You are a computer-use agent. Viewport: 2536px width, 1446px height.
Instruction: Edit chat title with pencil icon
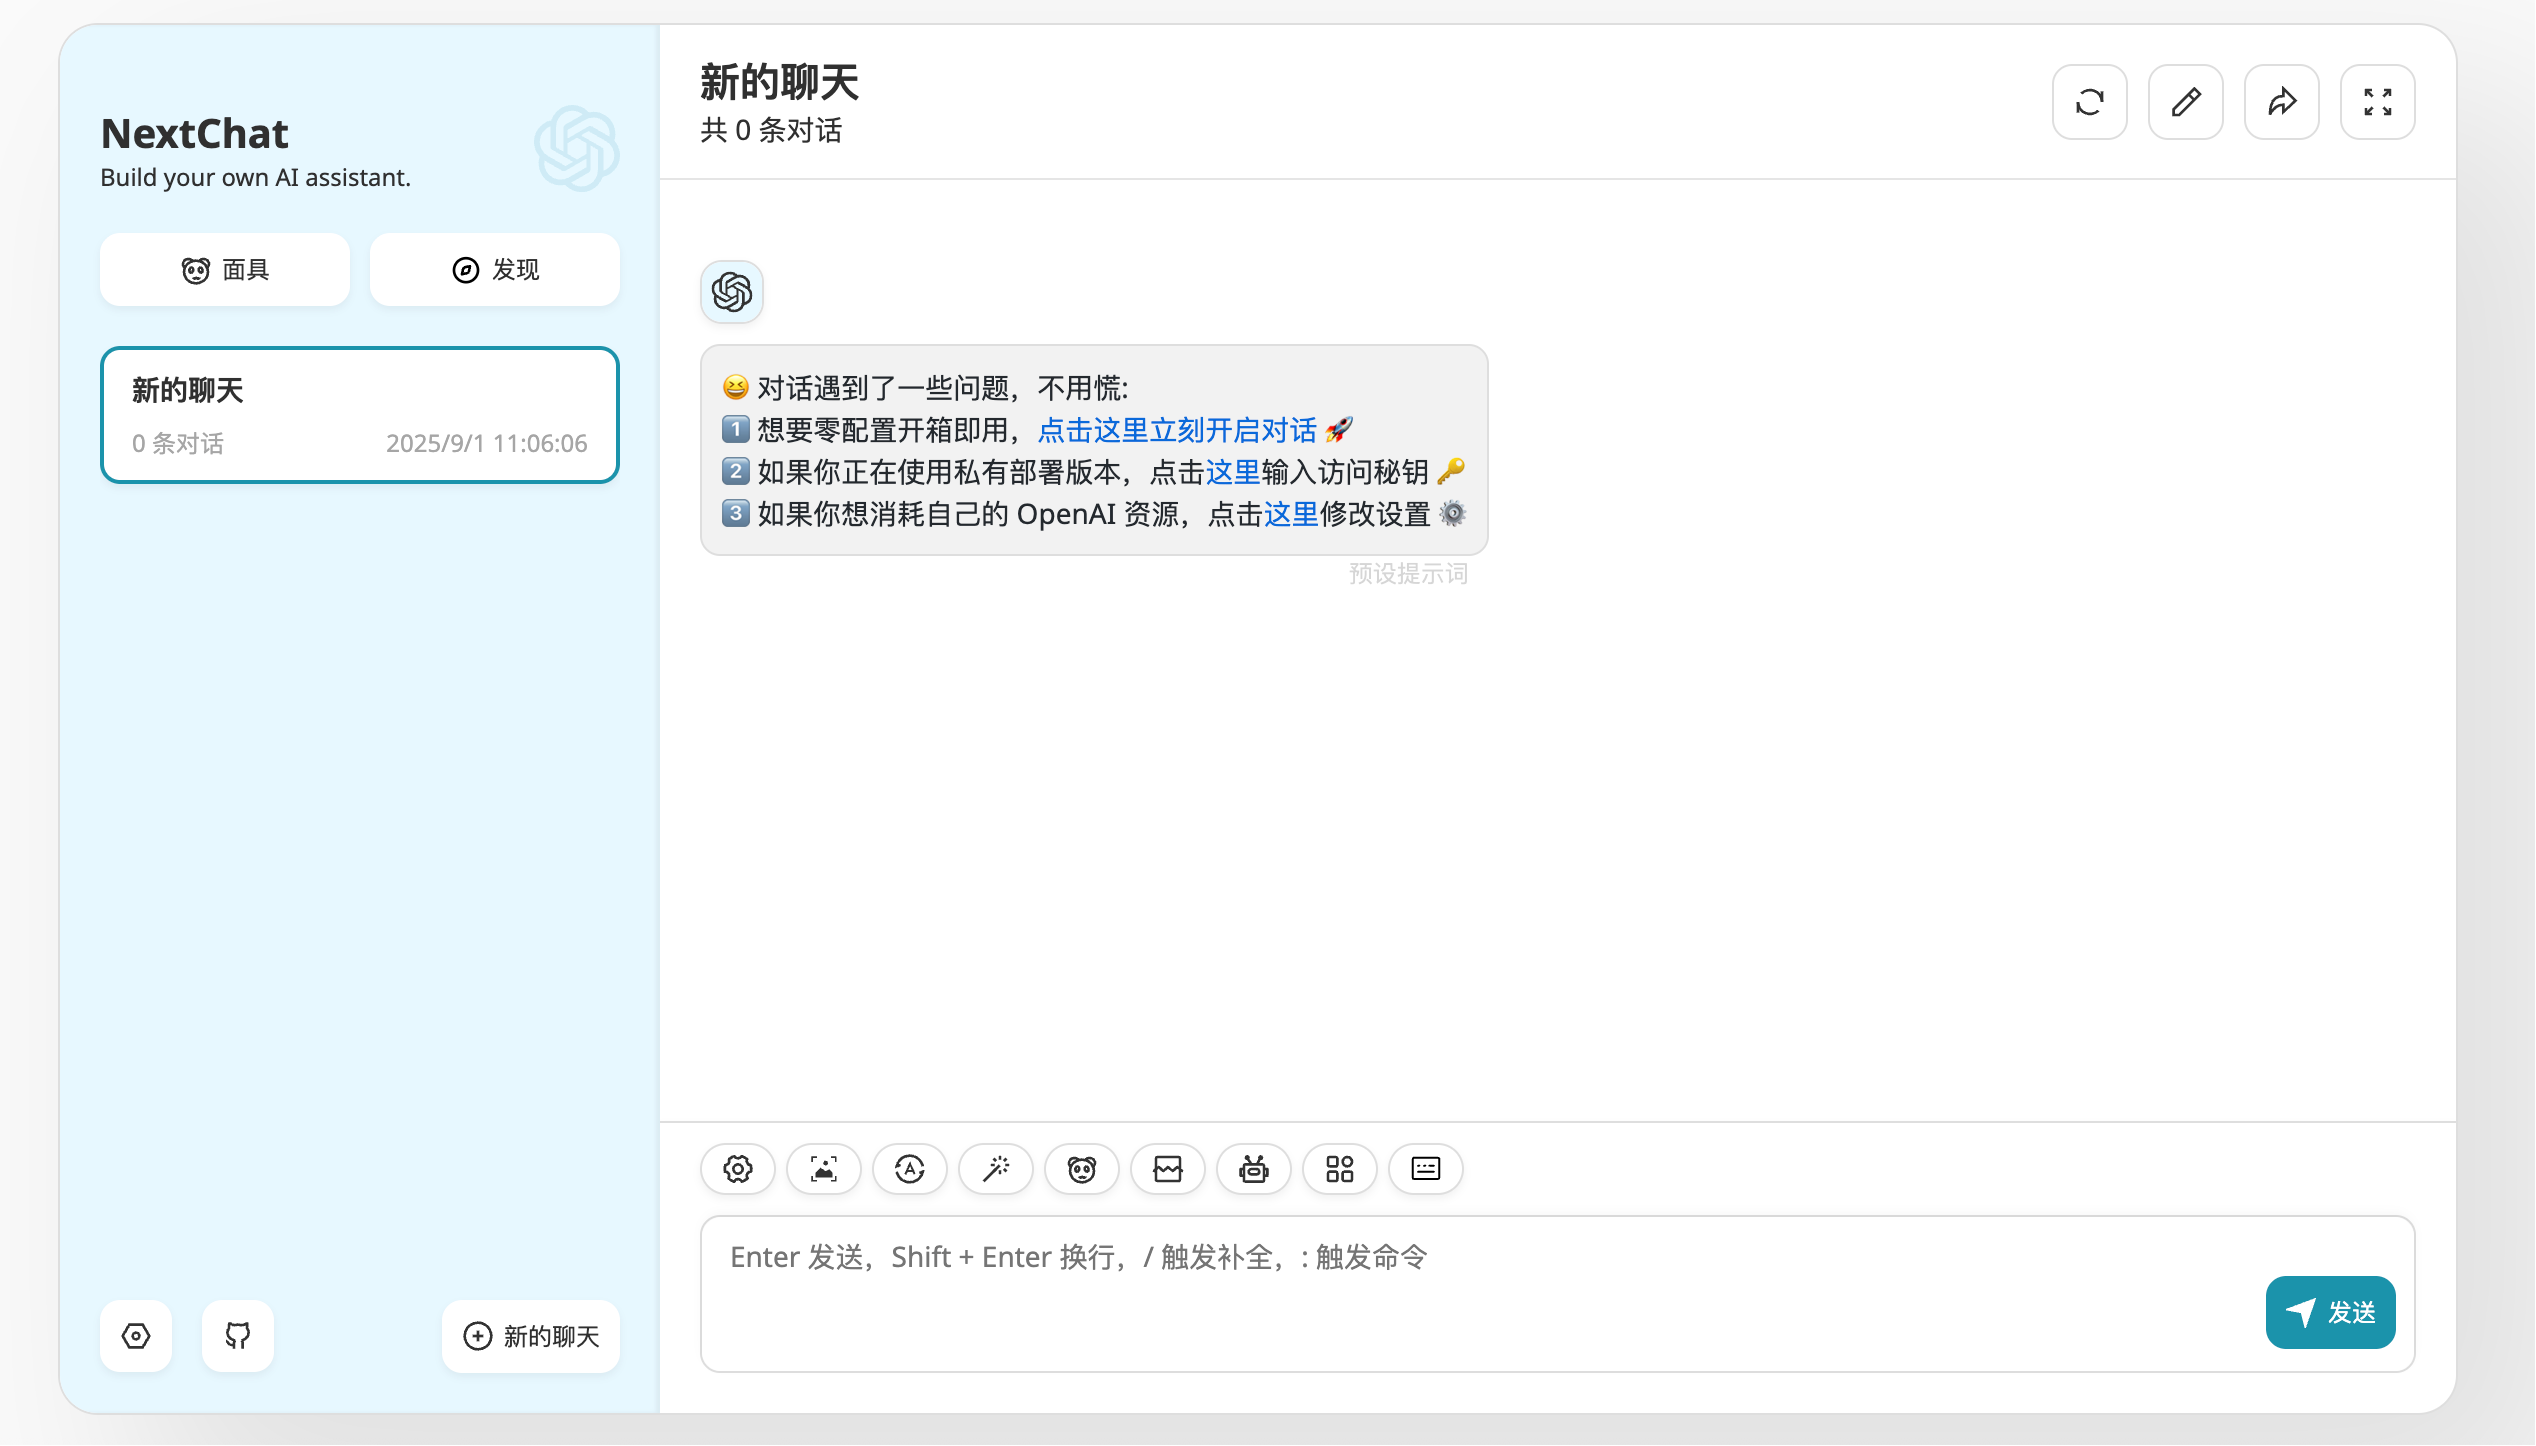click(2186, 102)
